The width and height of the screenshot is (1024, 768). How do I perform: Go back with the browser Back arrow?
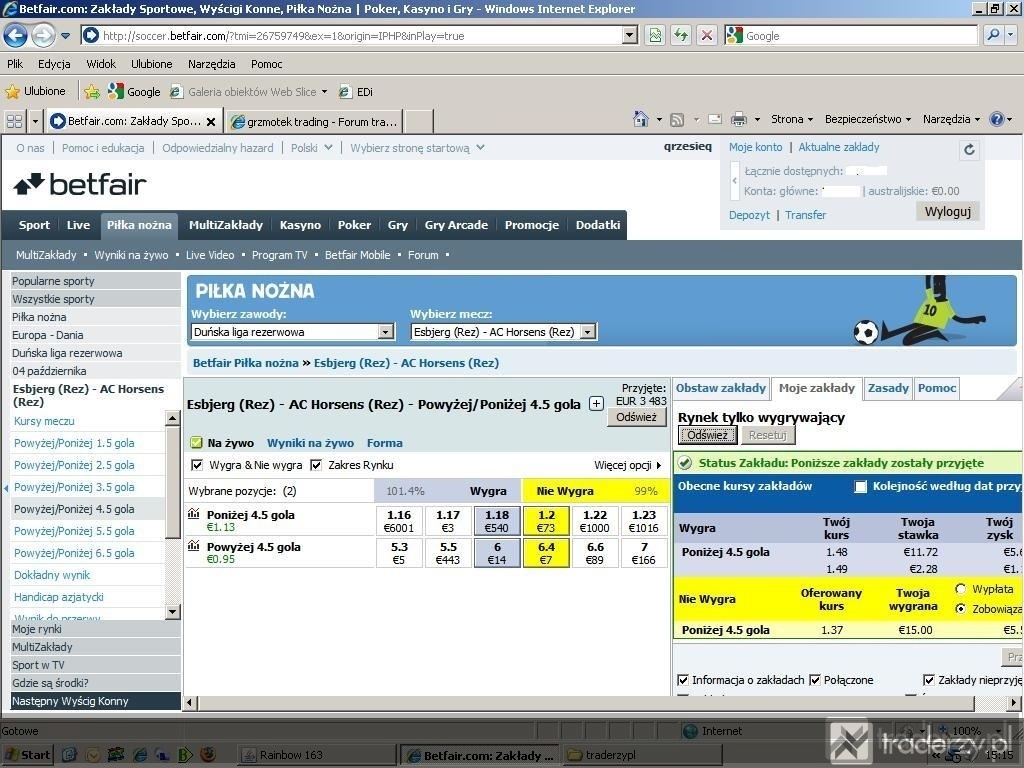(16, 35)
